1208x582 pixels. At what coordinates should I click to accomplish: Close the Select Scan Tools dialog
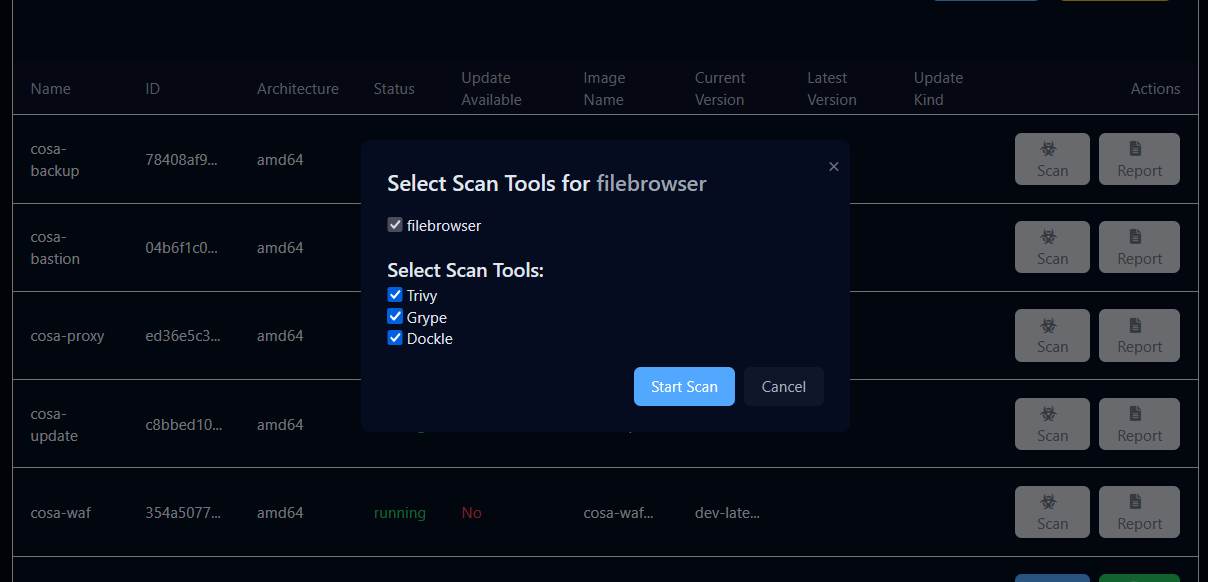tap(833, 167)
